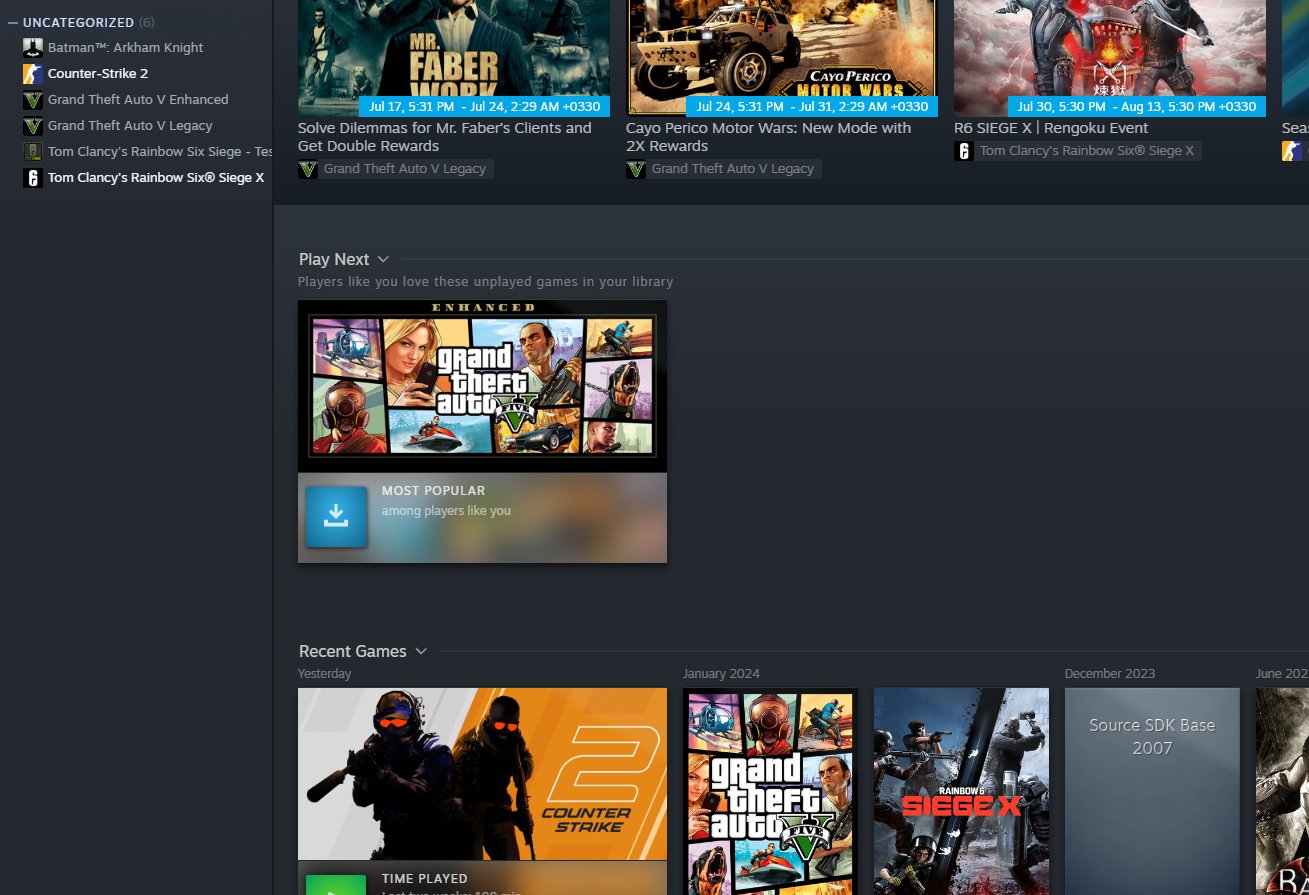Click the Time Played label under Counter-Strike 2

[424, 879]
